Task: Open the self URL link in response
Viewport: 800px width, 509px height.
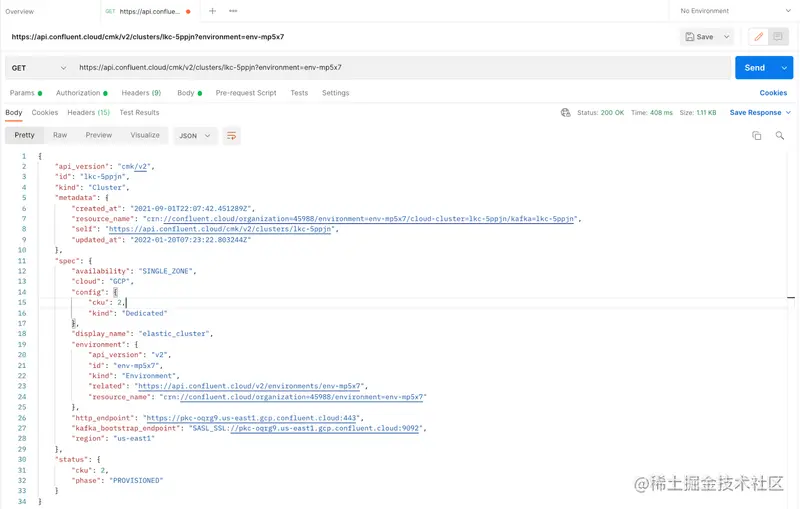Action: pyautogui.click(x=220, y=229)
